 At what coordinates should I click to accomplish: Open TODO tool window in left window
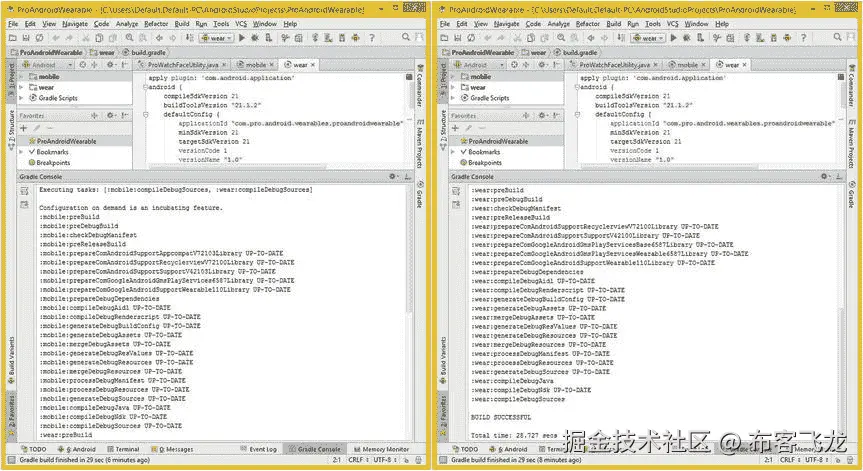[33, 450]
